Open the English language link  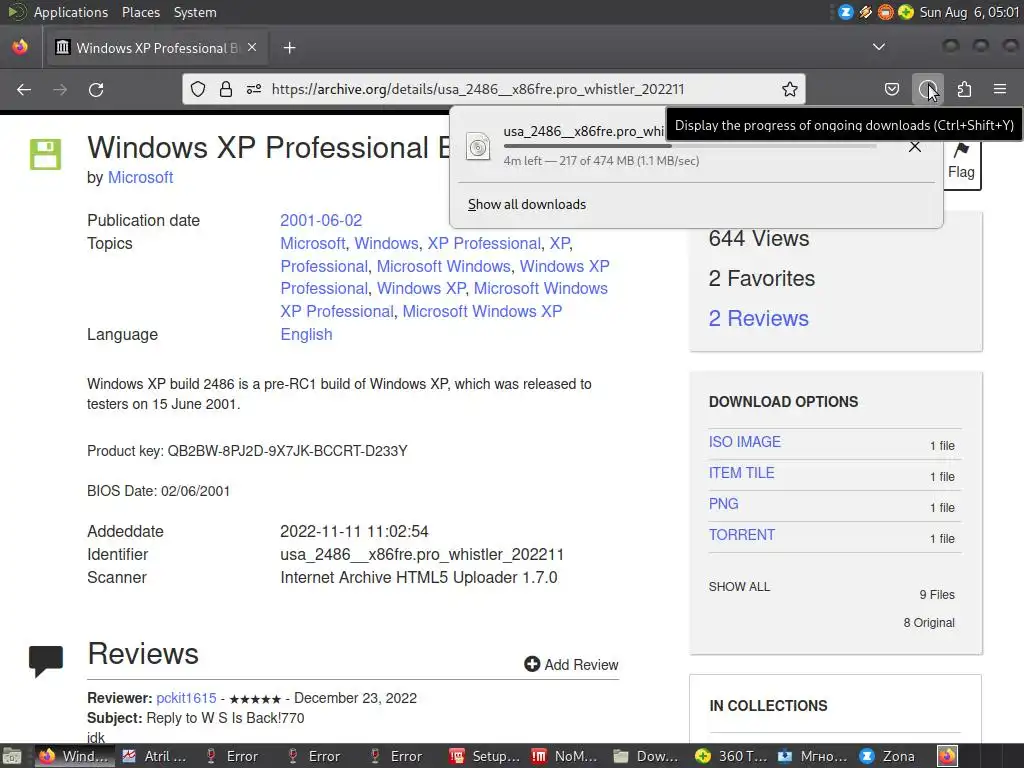click(306, 334)
